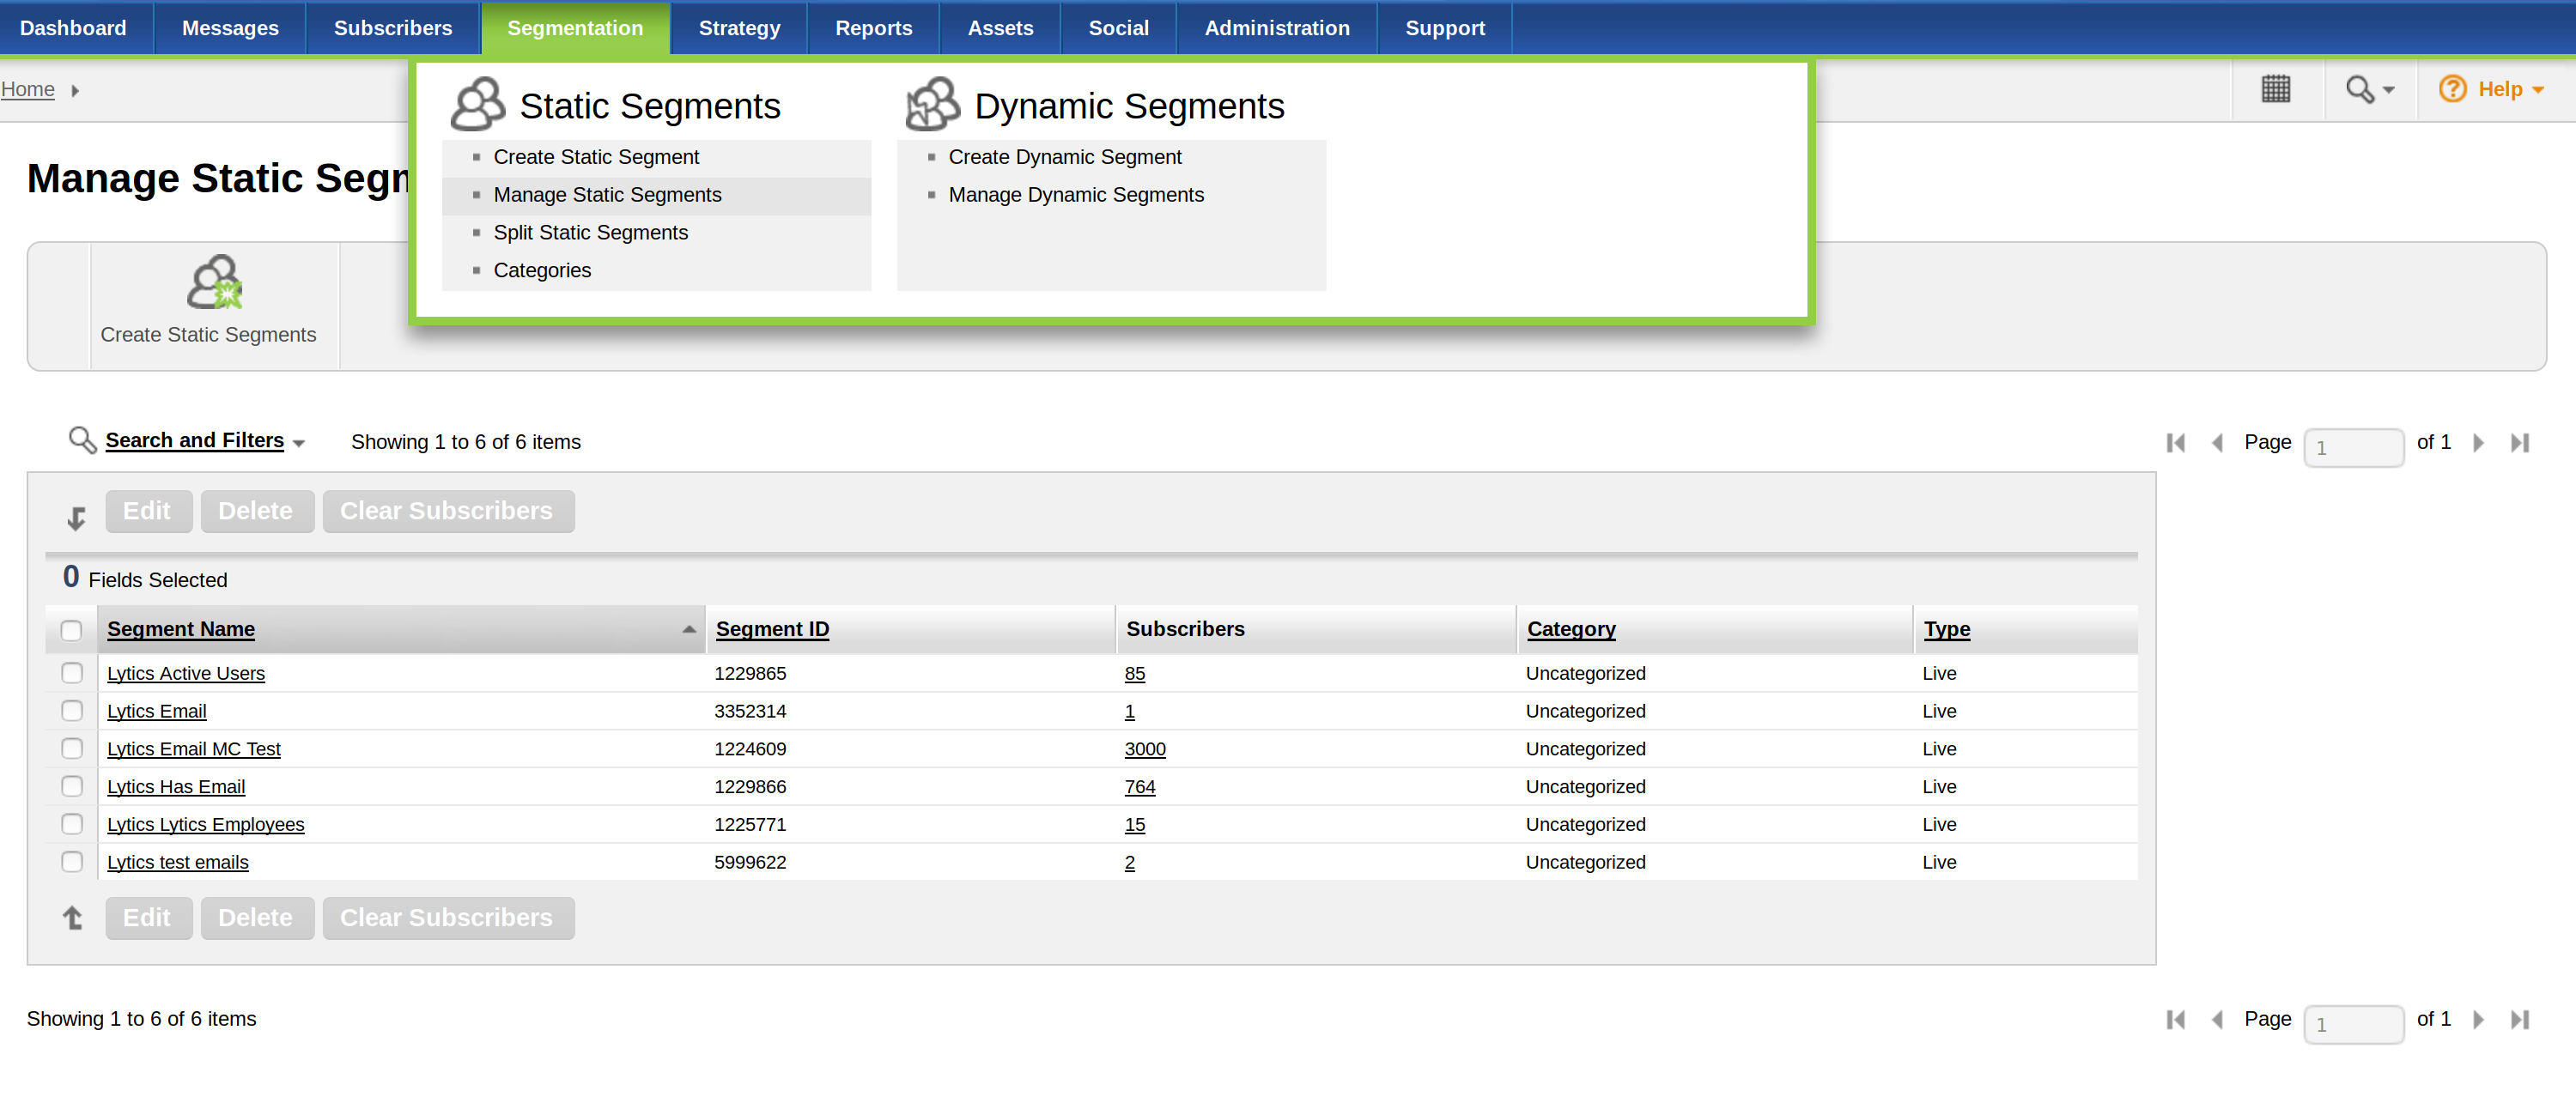The height and width of the screenshot is (1097, 2576).
Task: Follow the Home breadcrumb link
Action: pos(28,90)
